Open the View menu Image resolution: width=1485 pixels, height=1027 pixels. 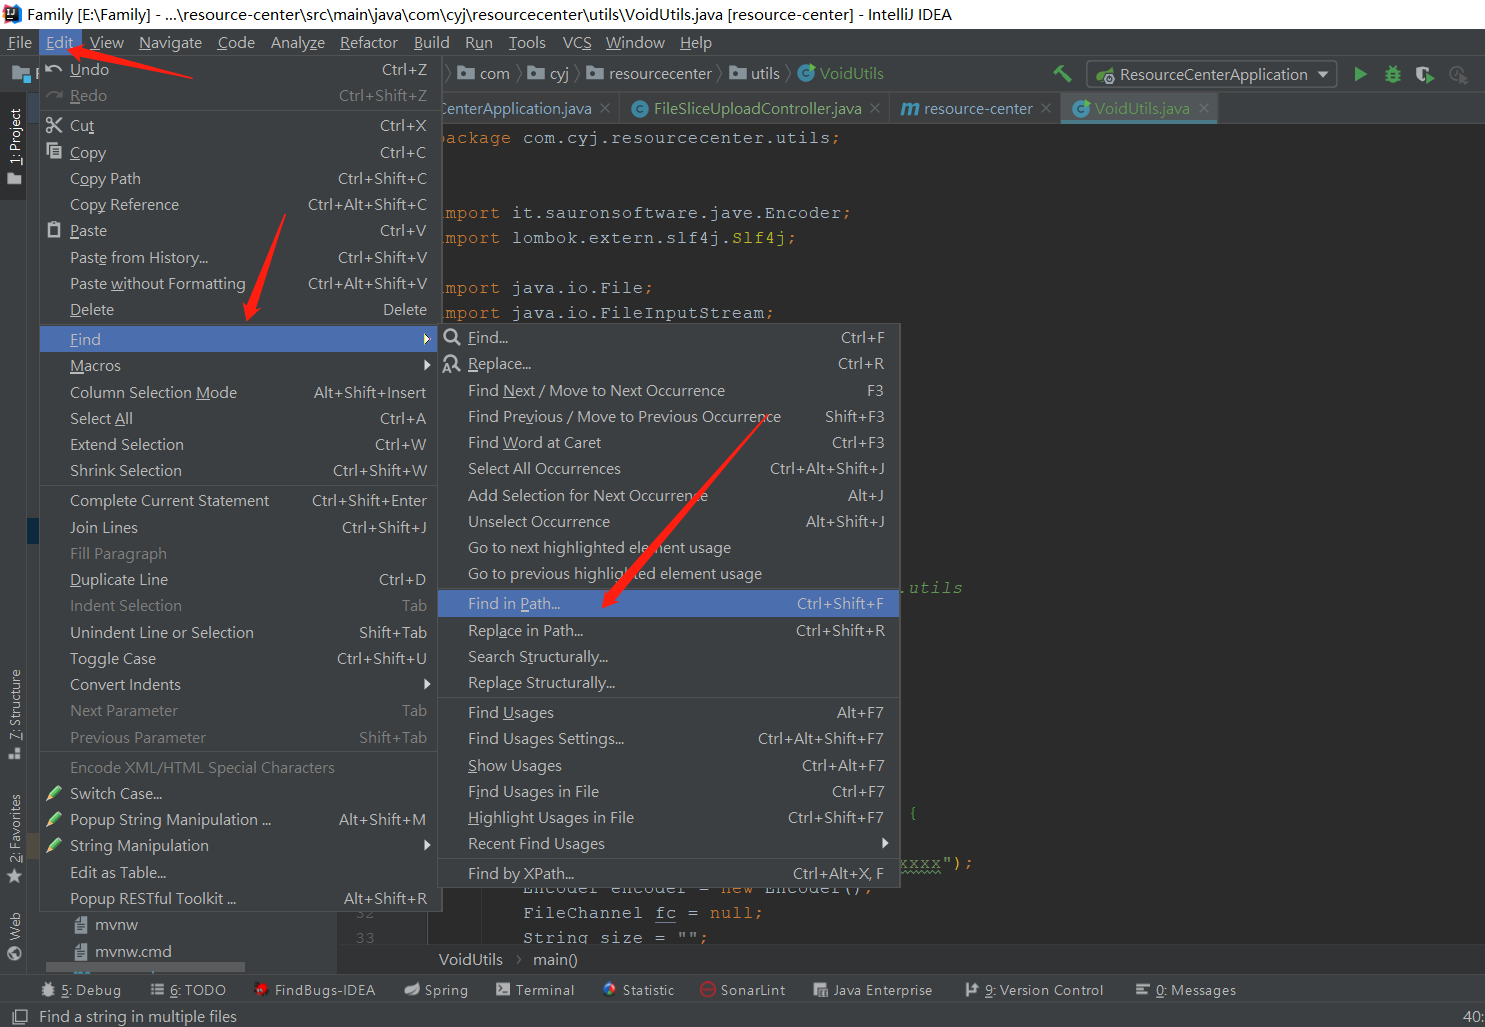(106, 42)
